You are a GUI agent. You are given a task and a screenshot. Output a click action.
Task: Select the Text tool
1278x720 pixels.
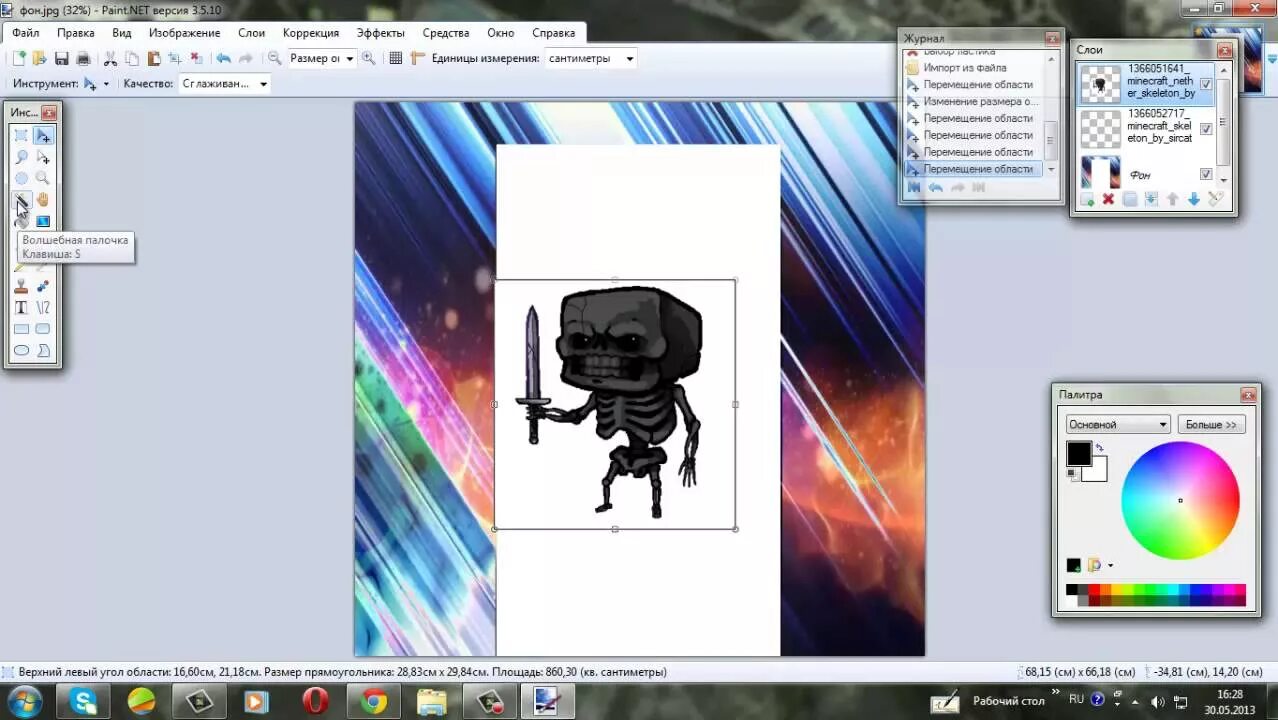point(21,308)
